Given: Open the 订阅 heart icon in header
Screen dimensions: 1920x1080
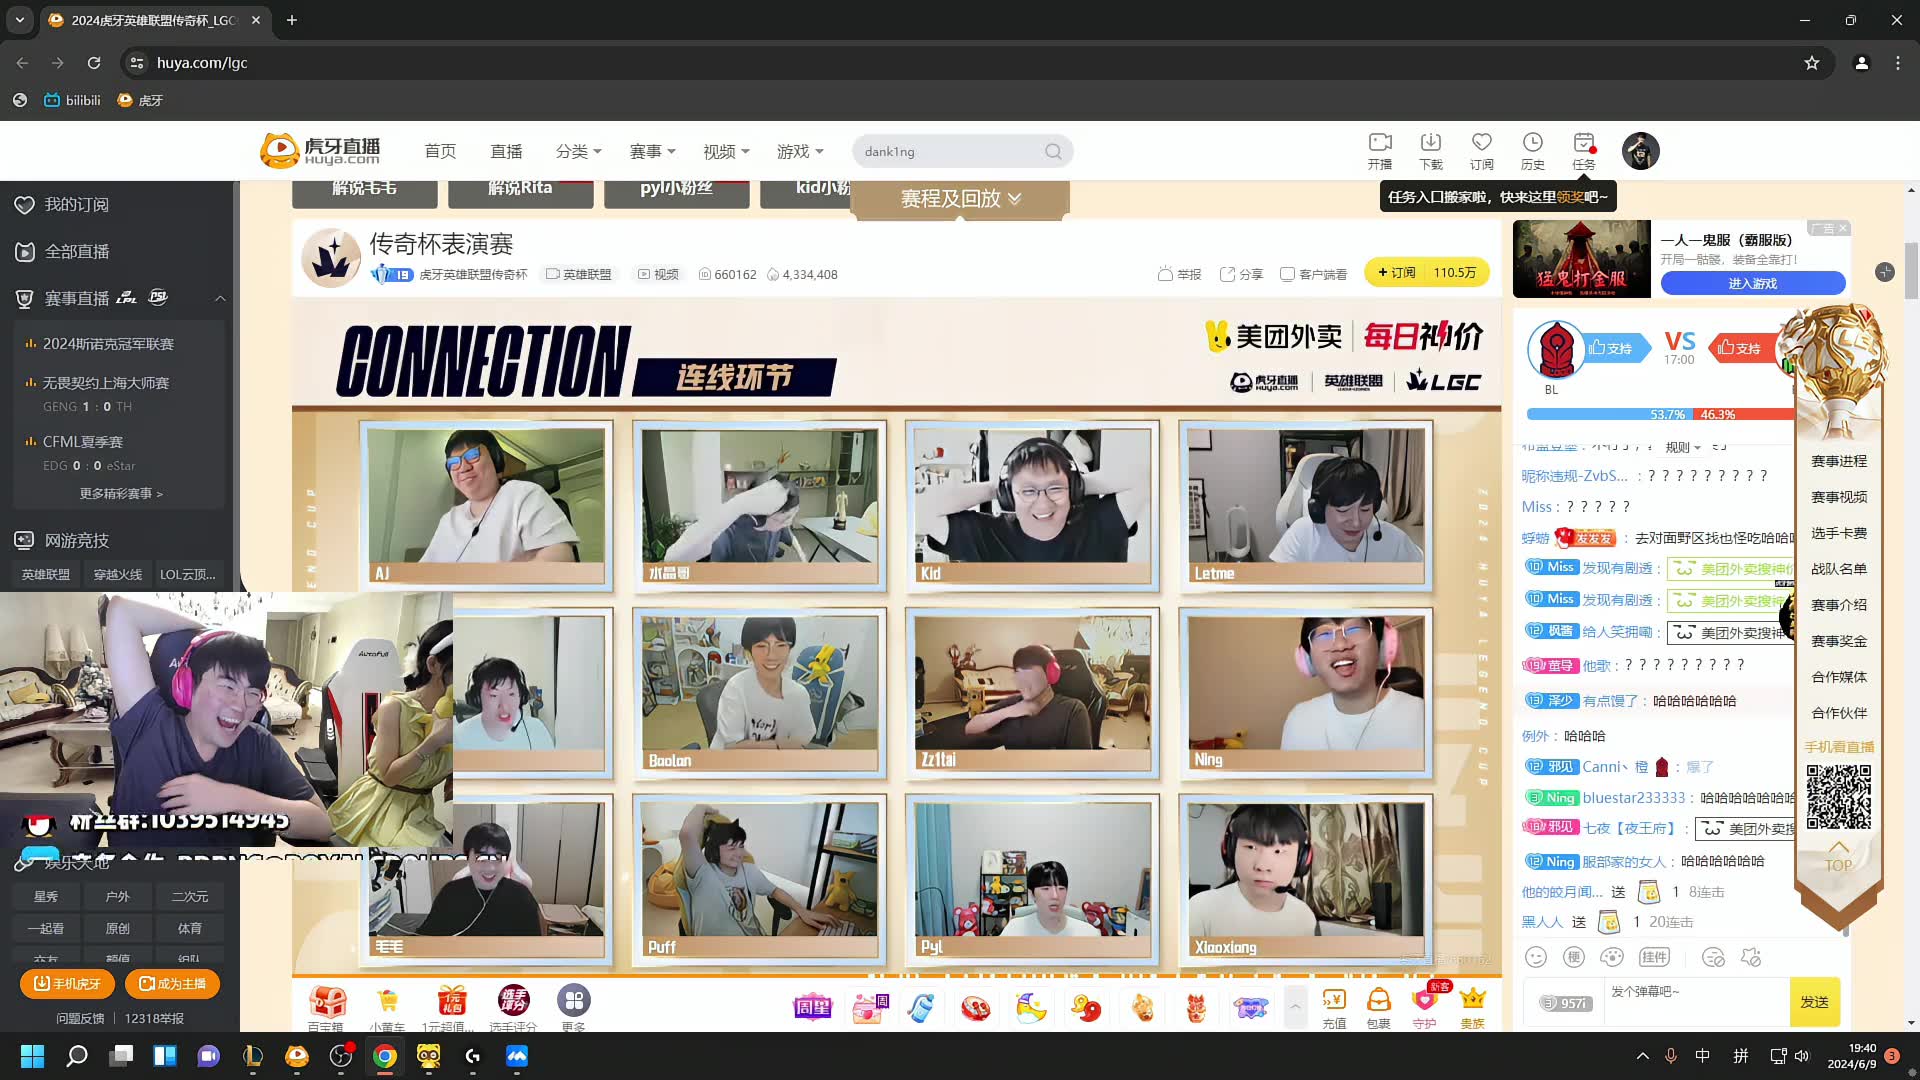Looking at the screenshot, I should pos(1482,150).
